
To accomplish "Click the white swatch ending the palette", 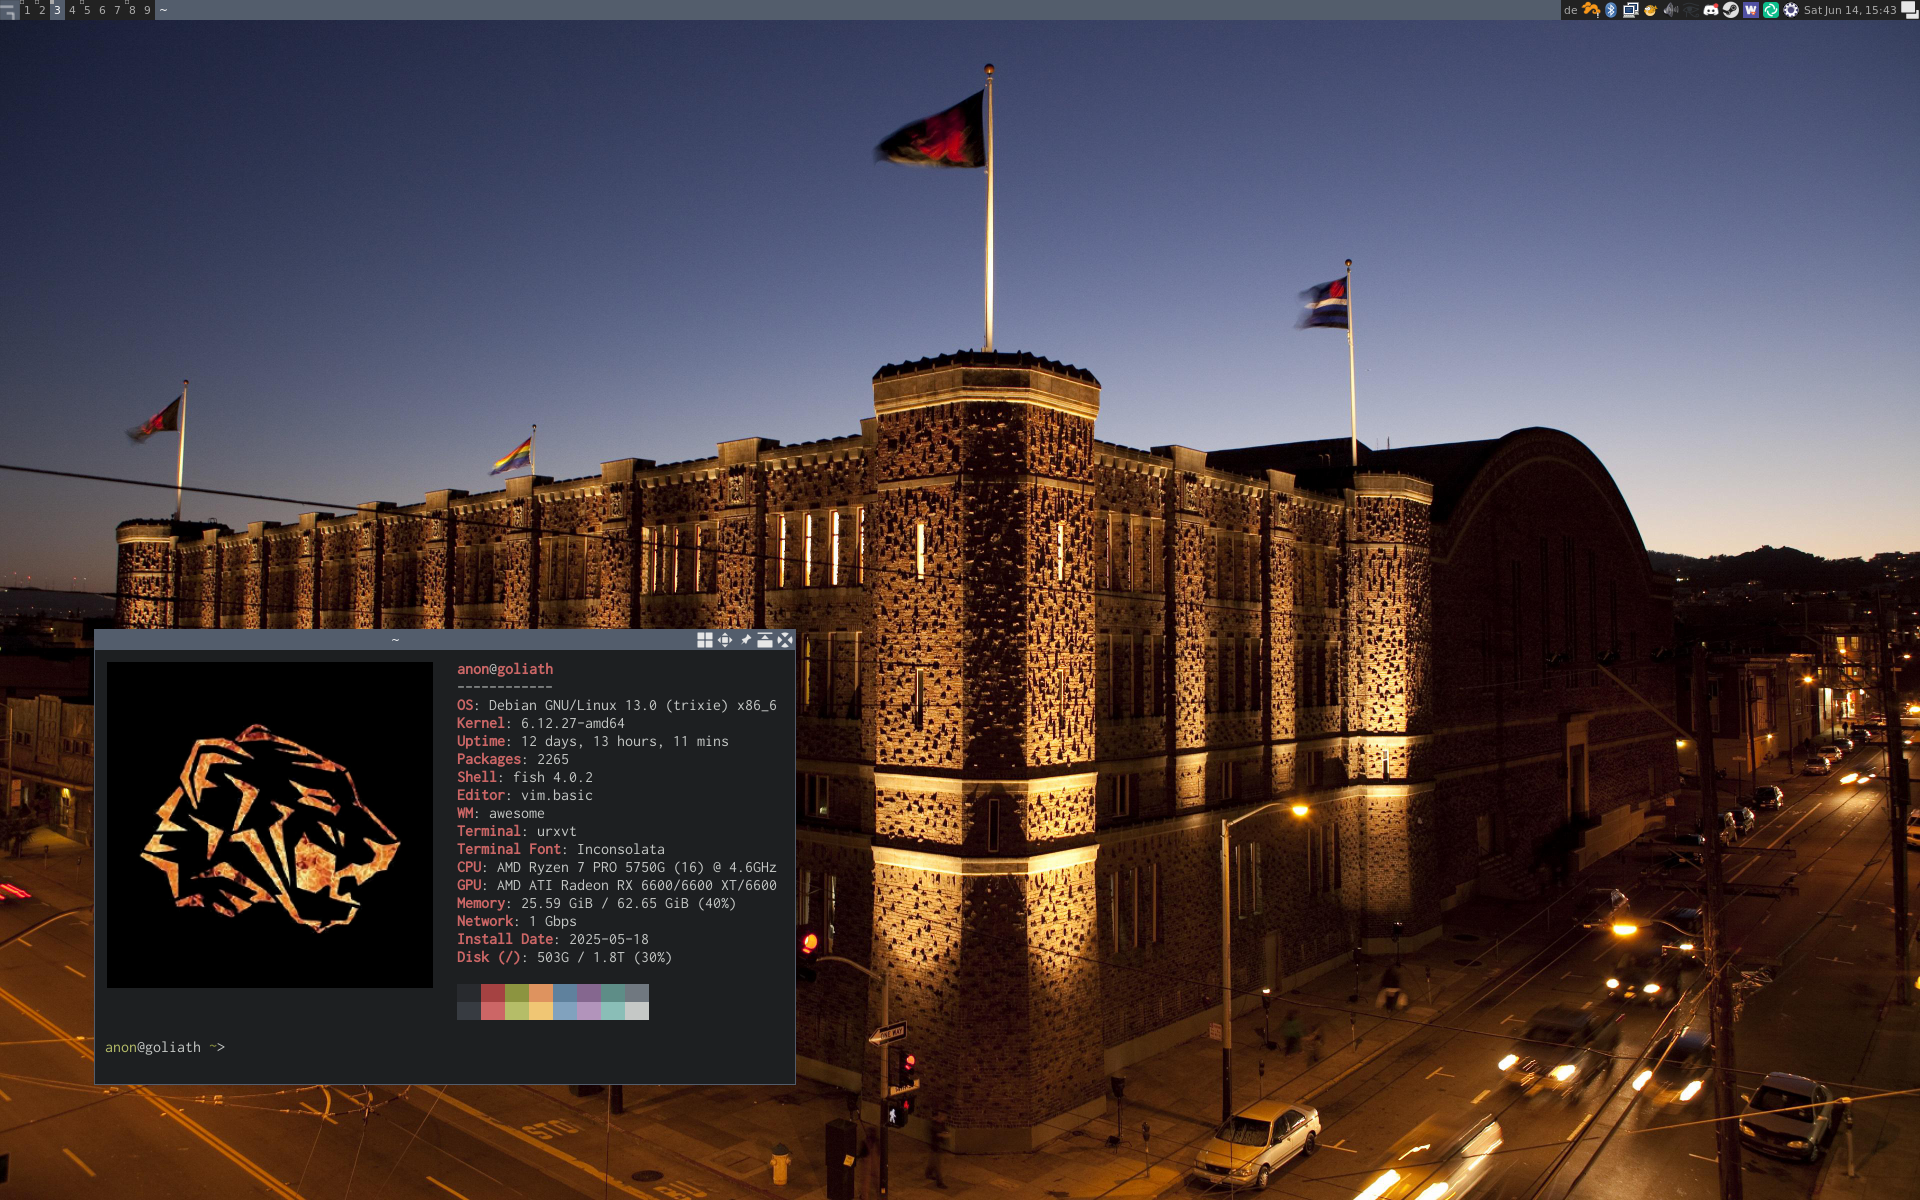I will [637, 1011].
